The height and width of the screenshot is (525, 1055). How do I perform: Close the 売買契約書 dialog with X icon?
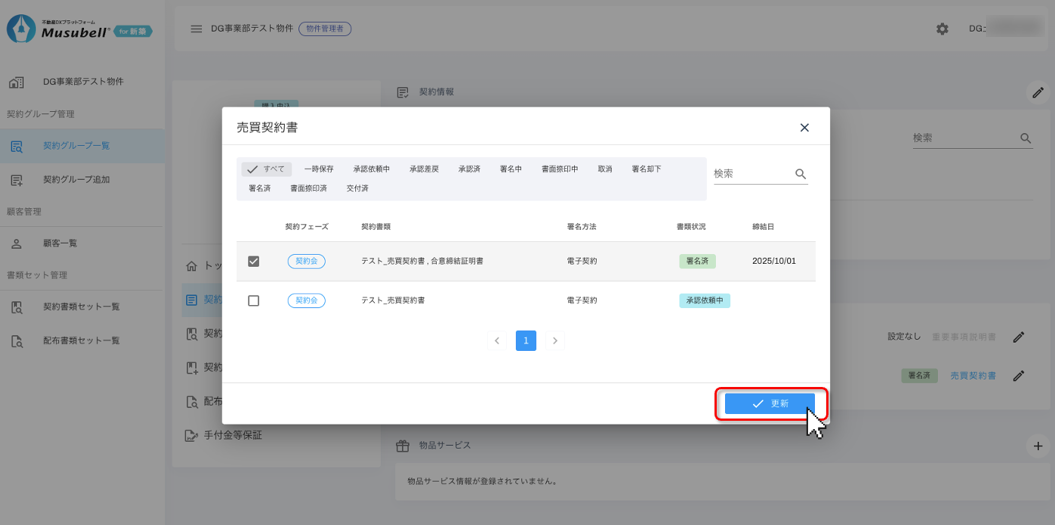(x=804, y=128)
